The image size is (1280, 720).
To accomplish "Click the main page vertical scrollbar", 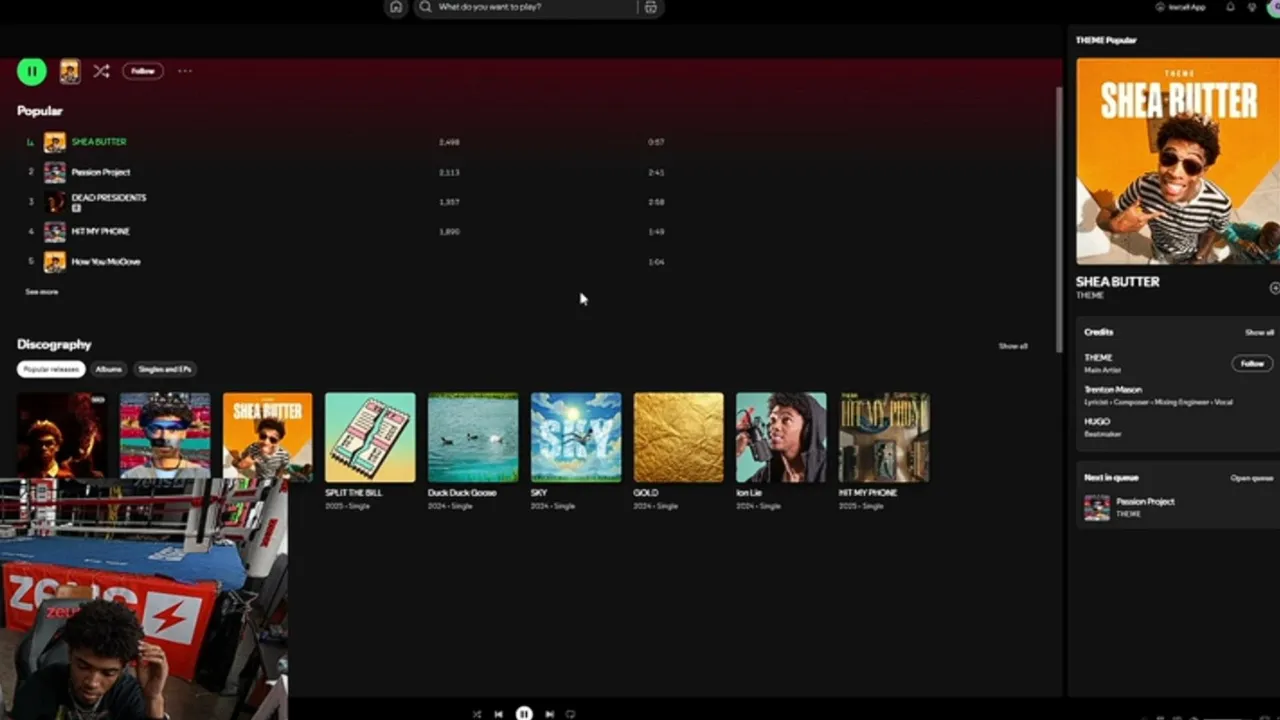I will [1058, 220].
